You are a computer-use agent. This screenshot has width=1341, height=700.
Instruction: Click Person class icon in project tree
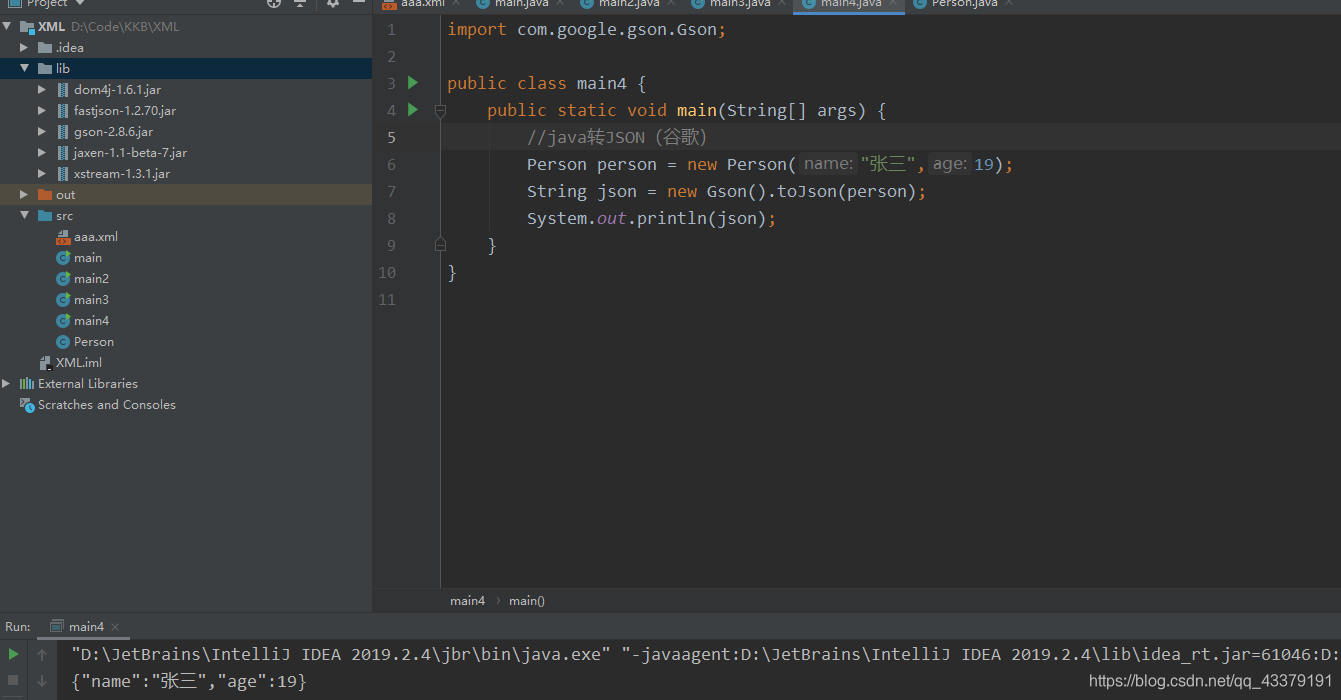click(63, 342)
